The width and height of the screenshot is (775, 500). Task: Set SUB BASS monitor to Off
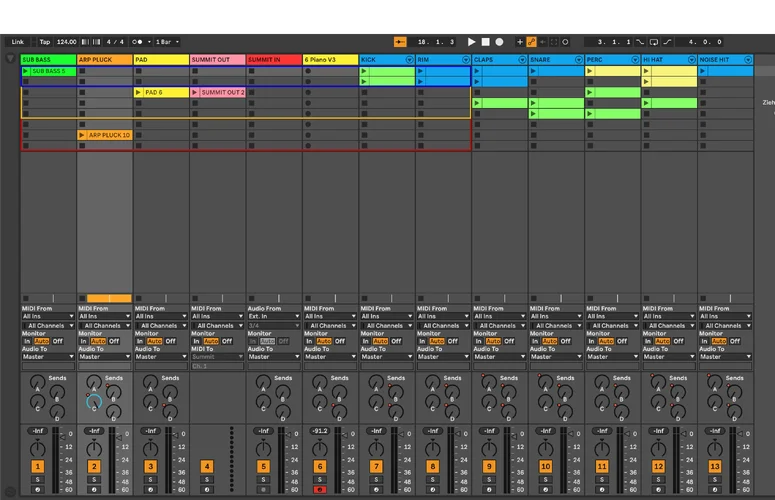pyautogui.click(x=58, y=341)
